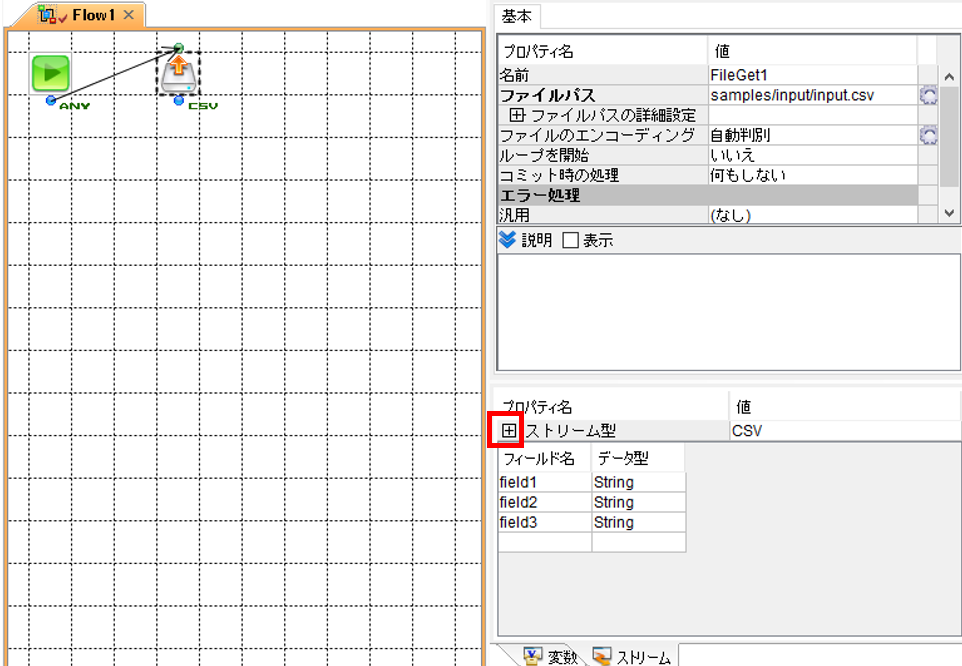Viewport: 962px width, 666px height.
Task: Switch to the 変数 tab
Action: click(550, 656)
